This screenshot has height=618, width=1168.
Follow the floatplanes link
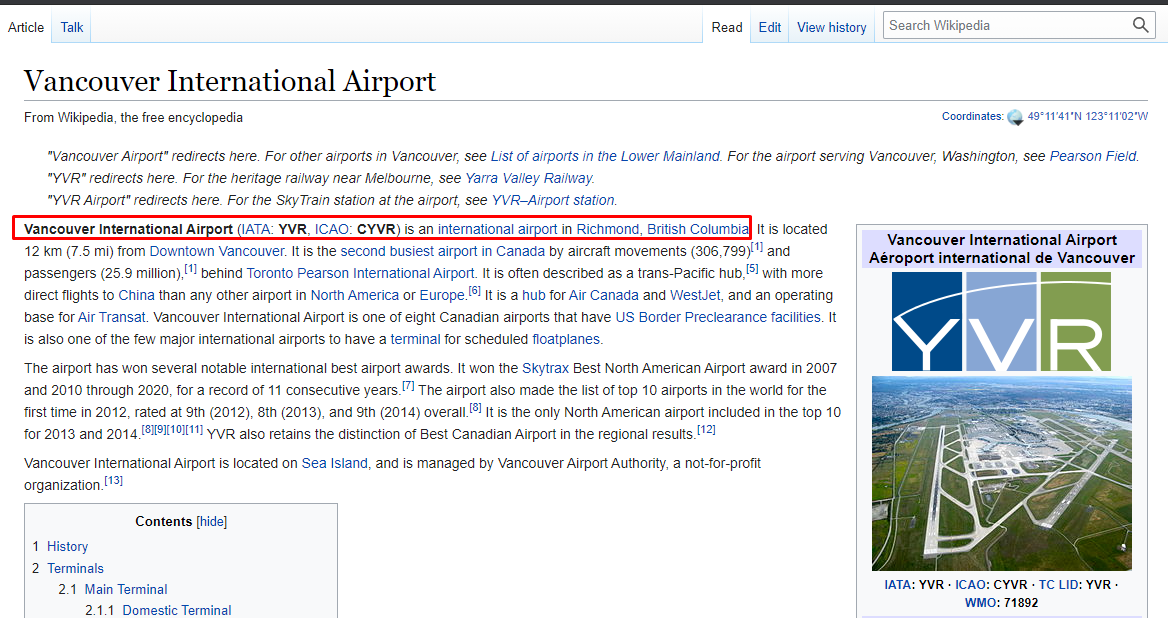[x=565, y=339]
